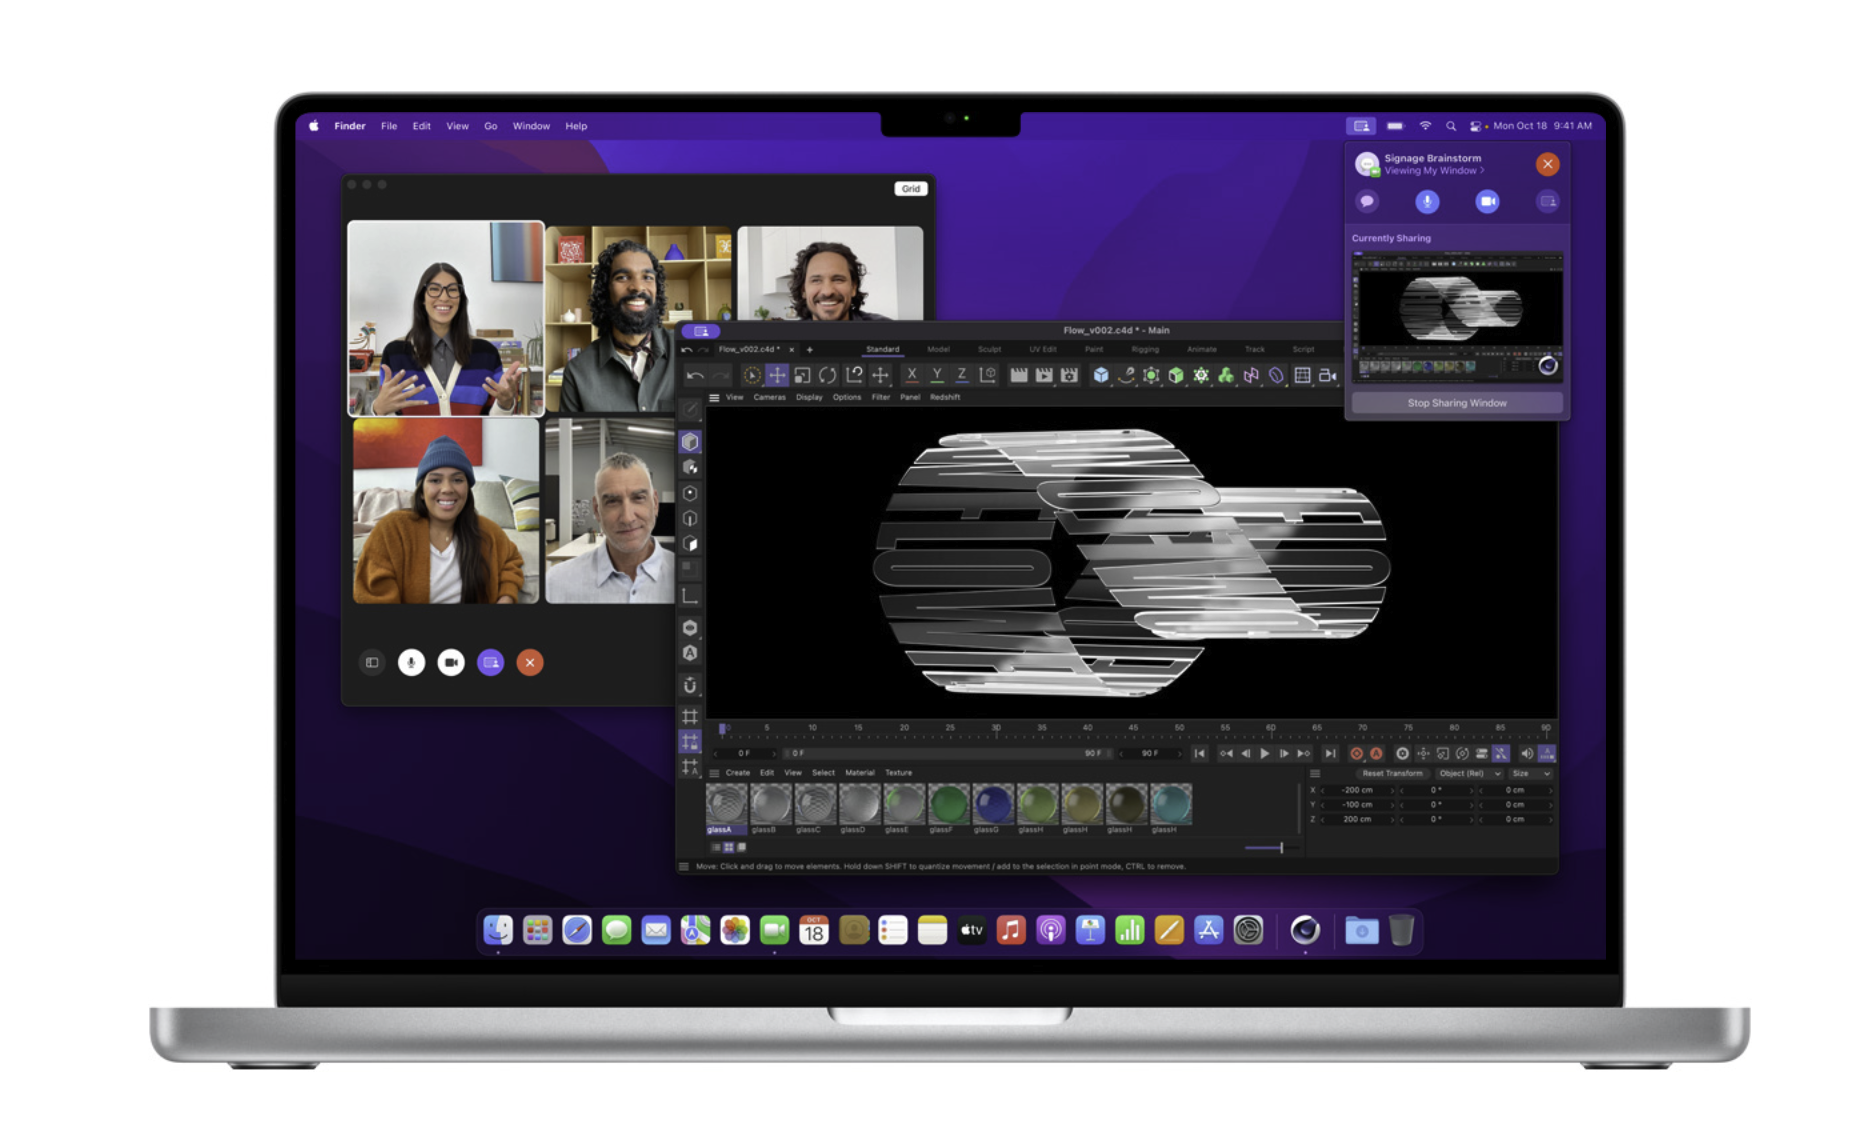1864x1126 pixels.
Task: Click Render View clapperboard icon
Action: click(x=1018, y=375)
